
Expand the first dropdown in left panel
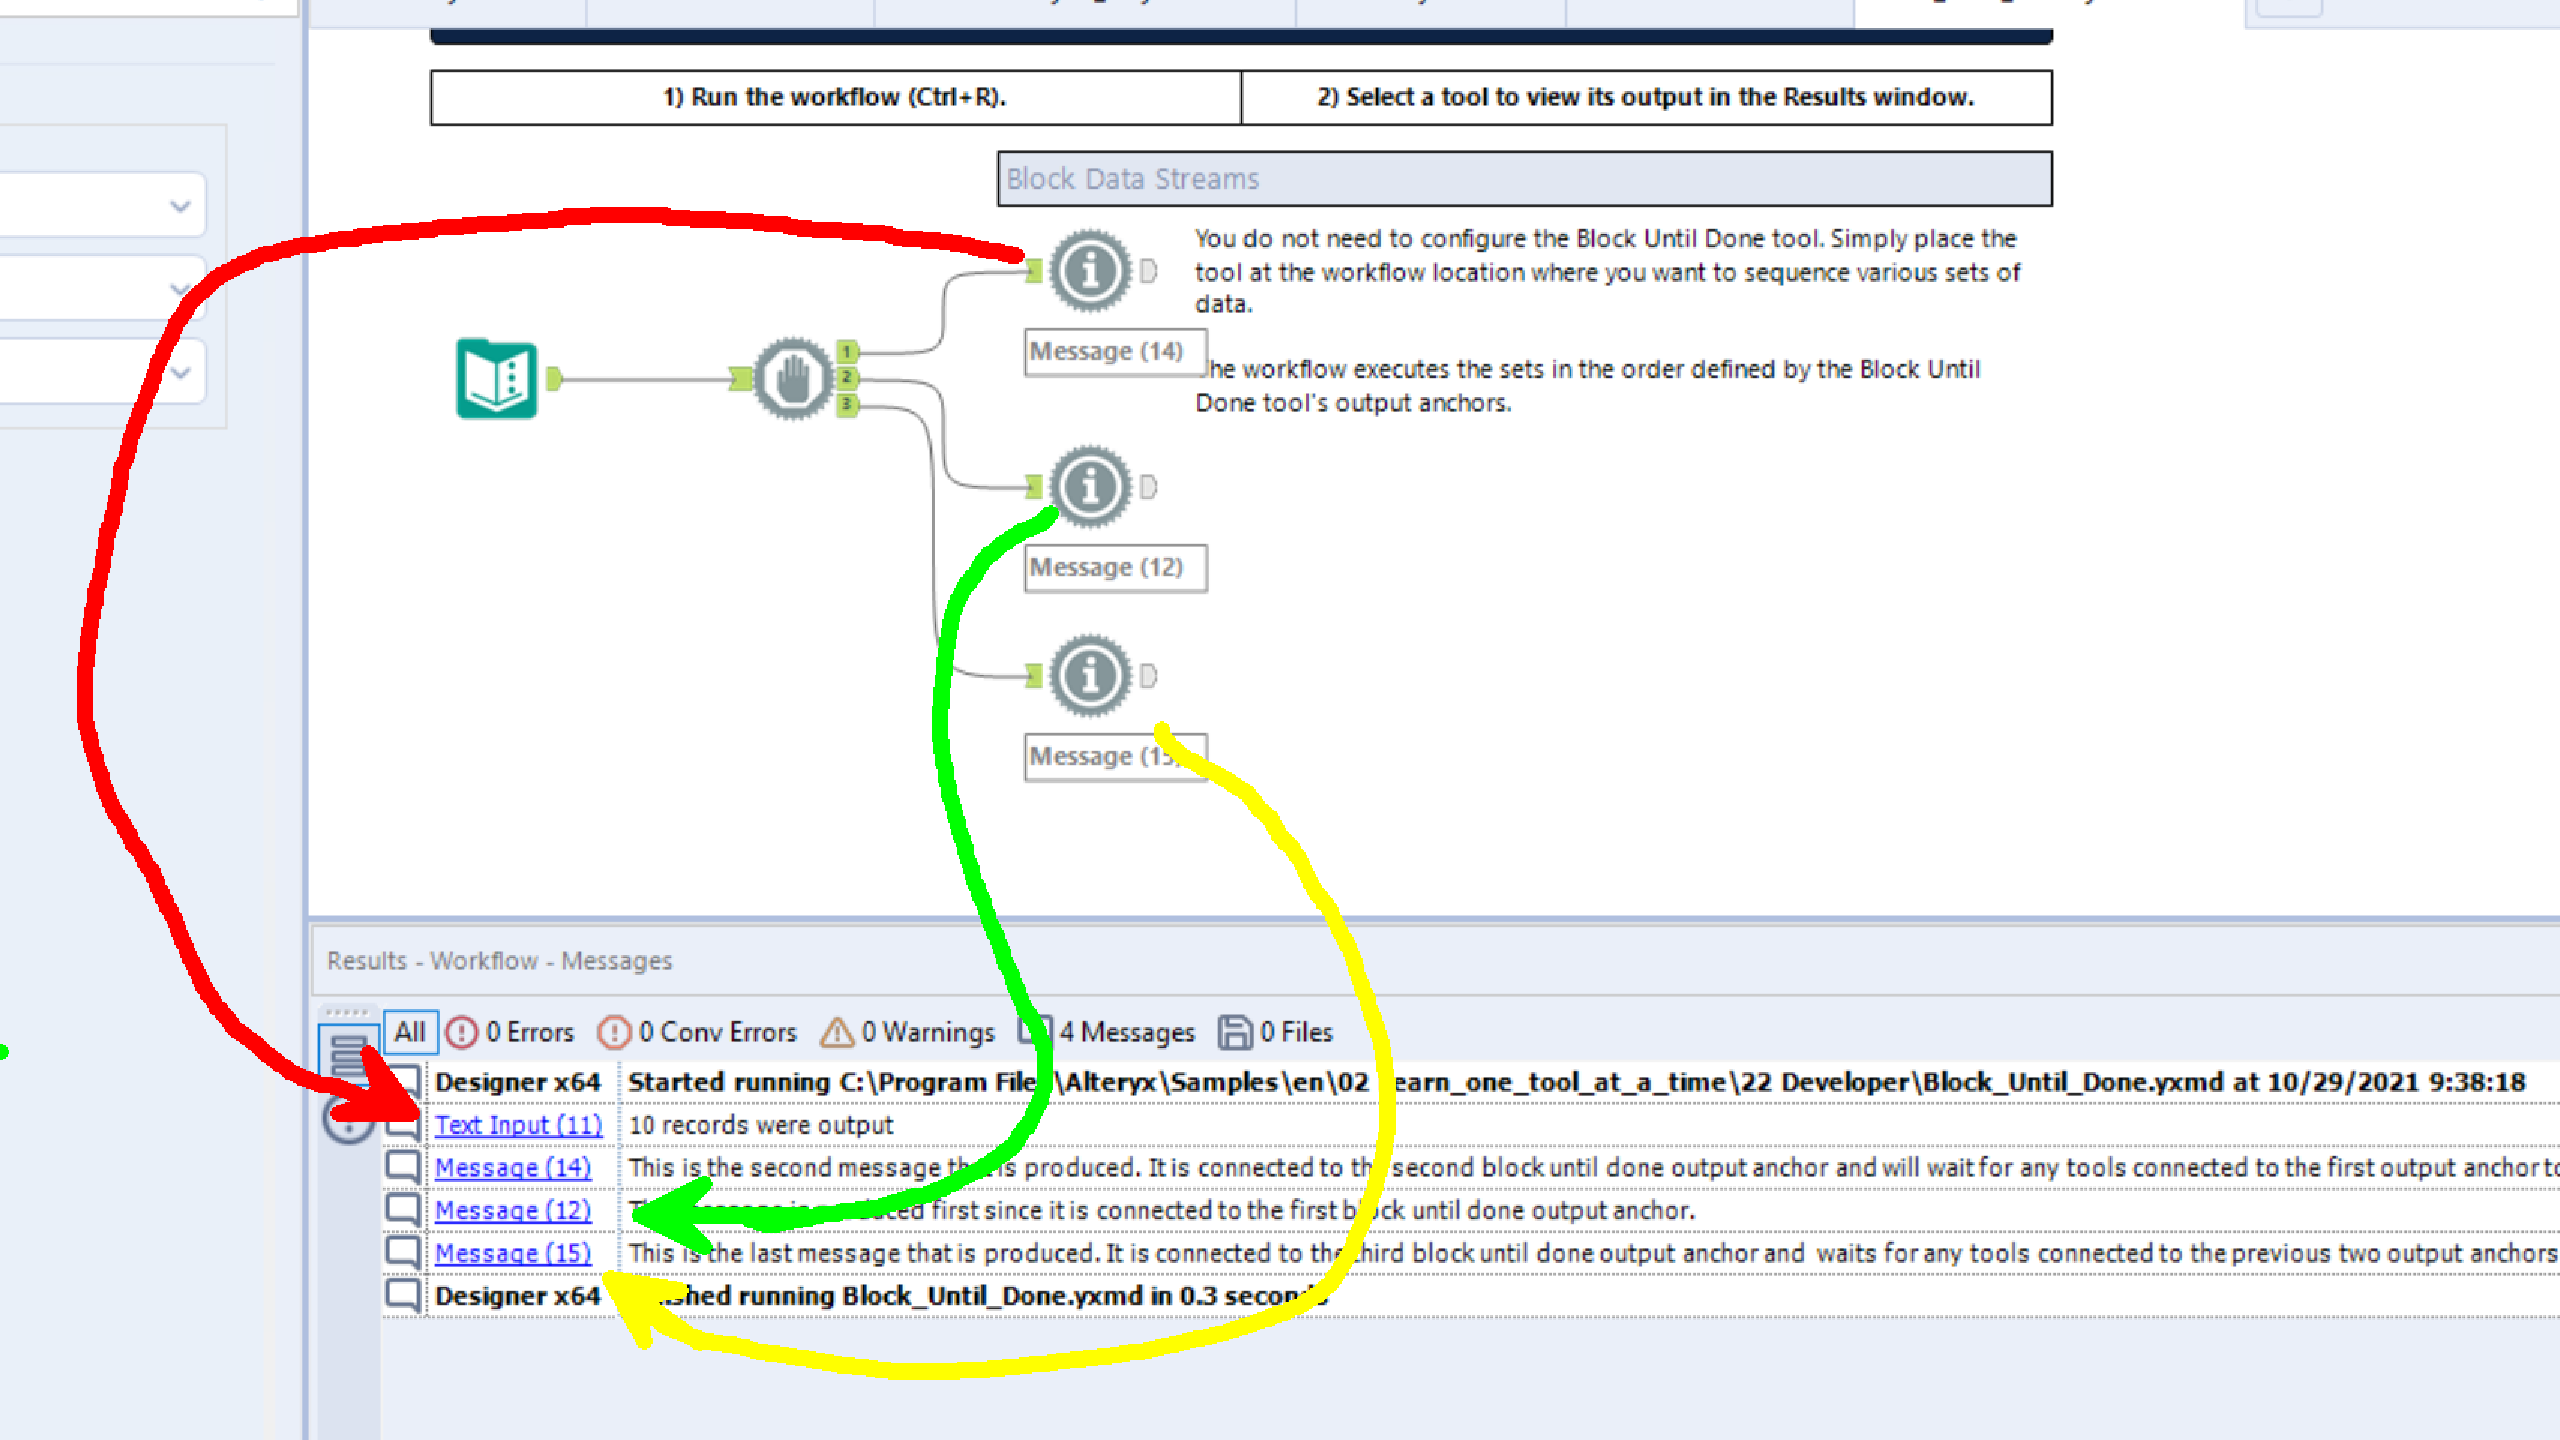click(180, 206)
